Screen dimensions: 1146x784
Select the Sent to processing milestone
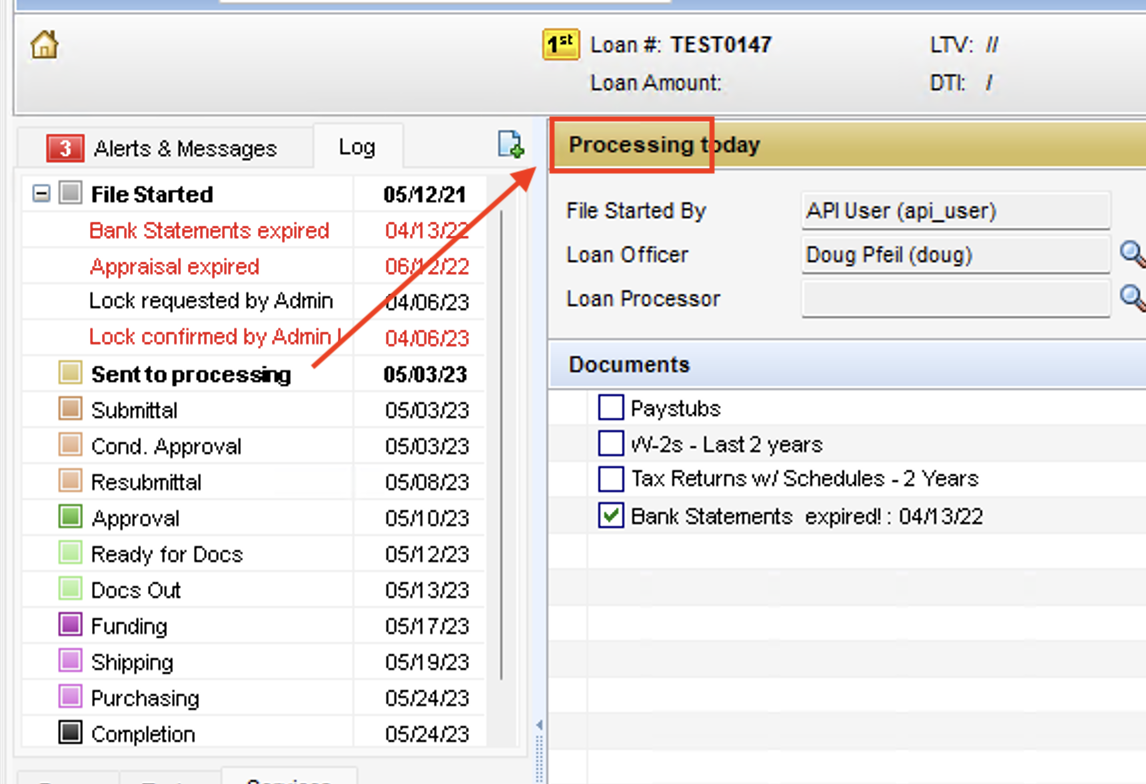coord(190,374)
